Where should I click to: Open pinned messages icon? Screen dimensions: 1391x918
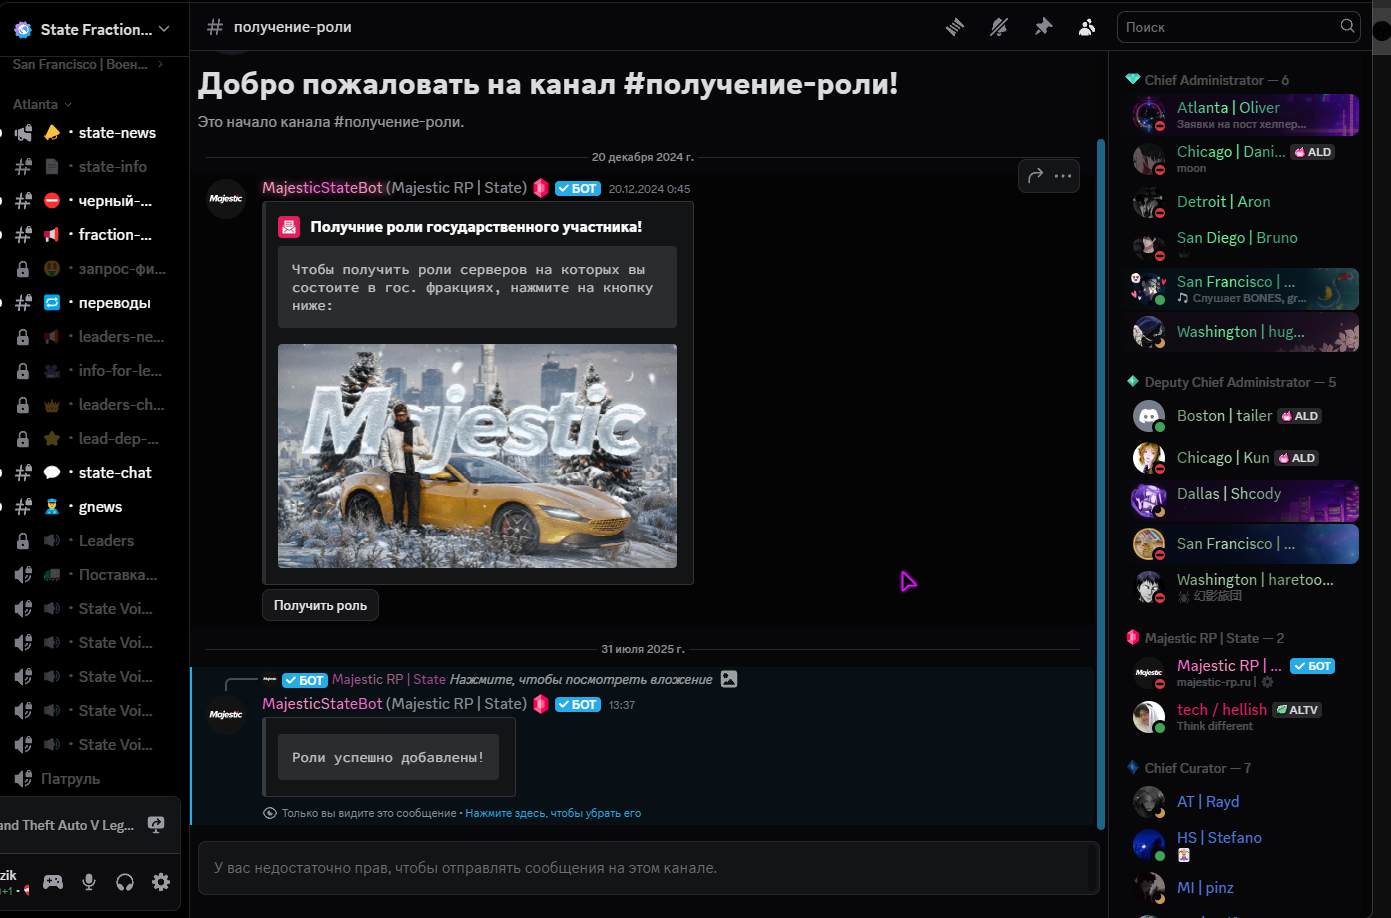[1043, 27]
